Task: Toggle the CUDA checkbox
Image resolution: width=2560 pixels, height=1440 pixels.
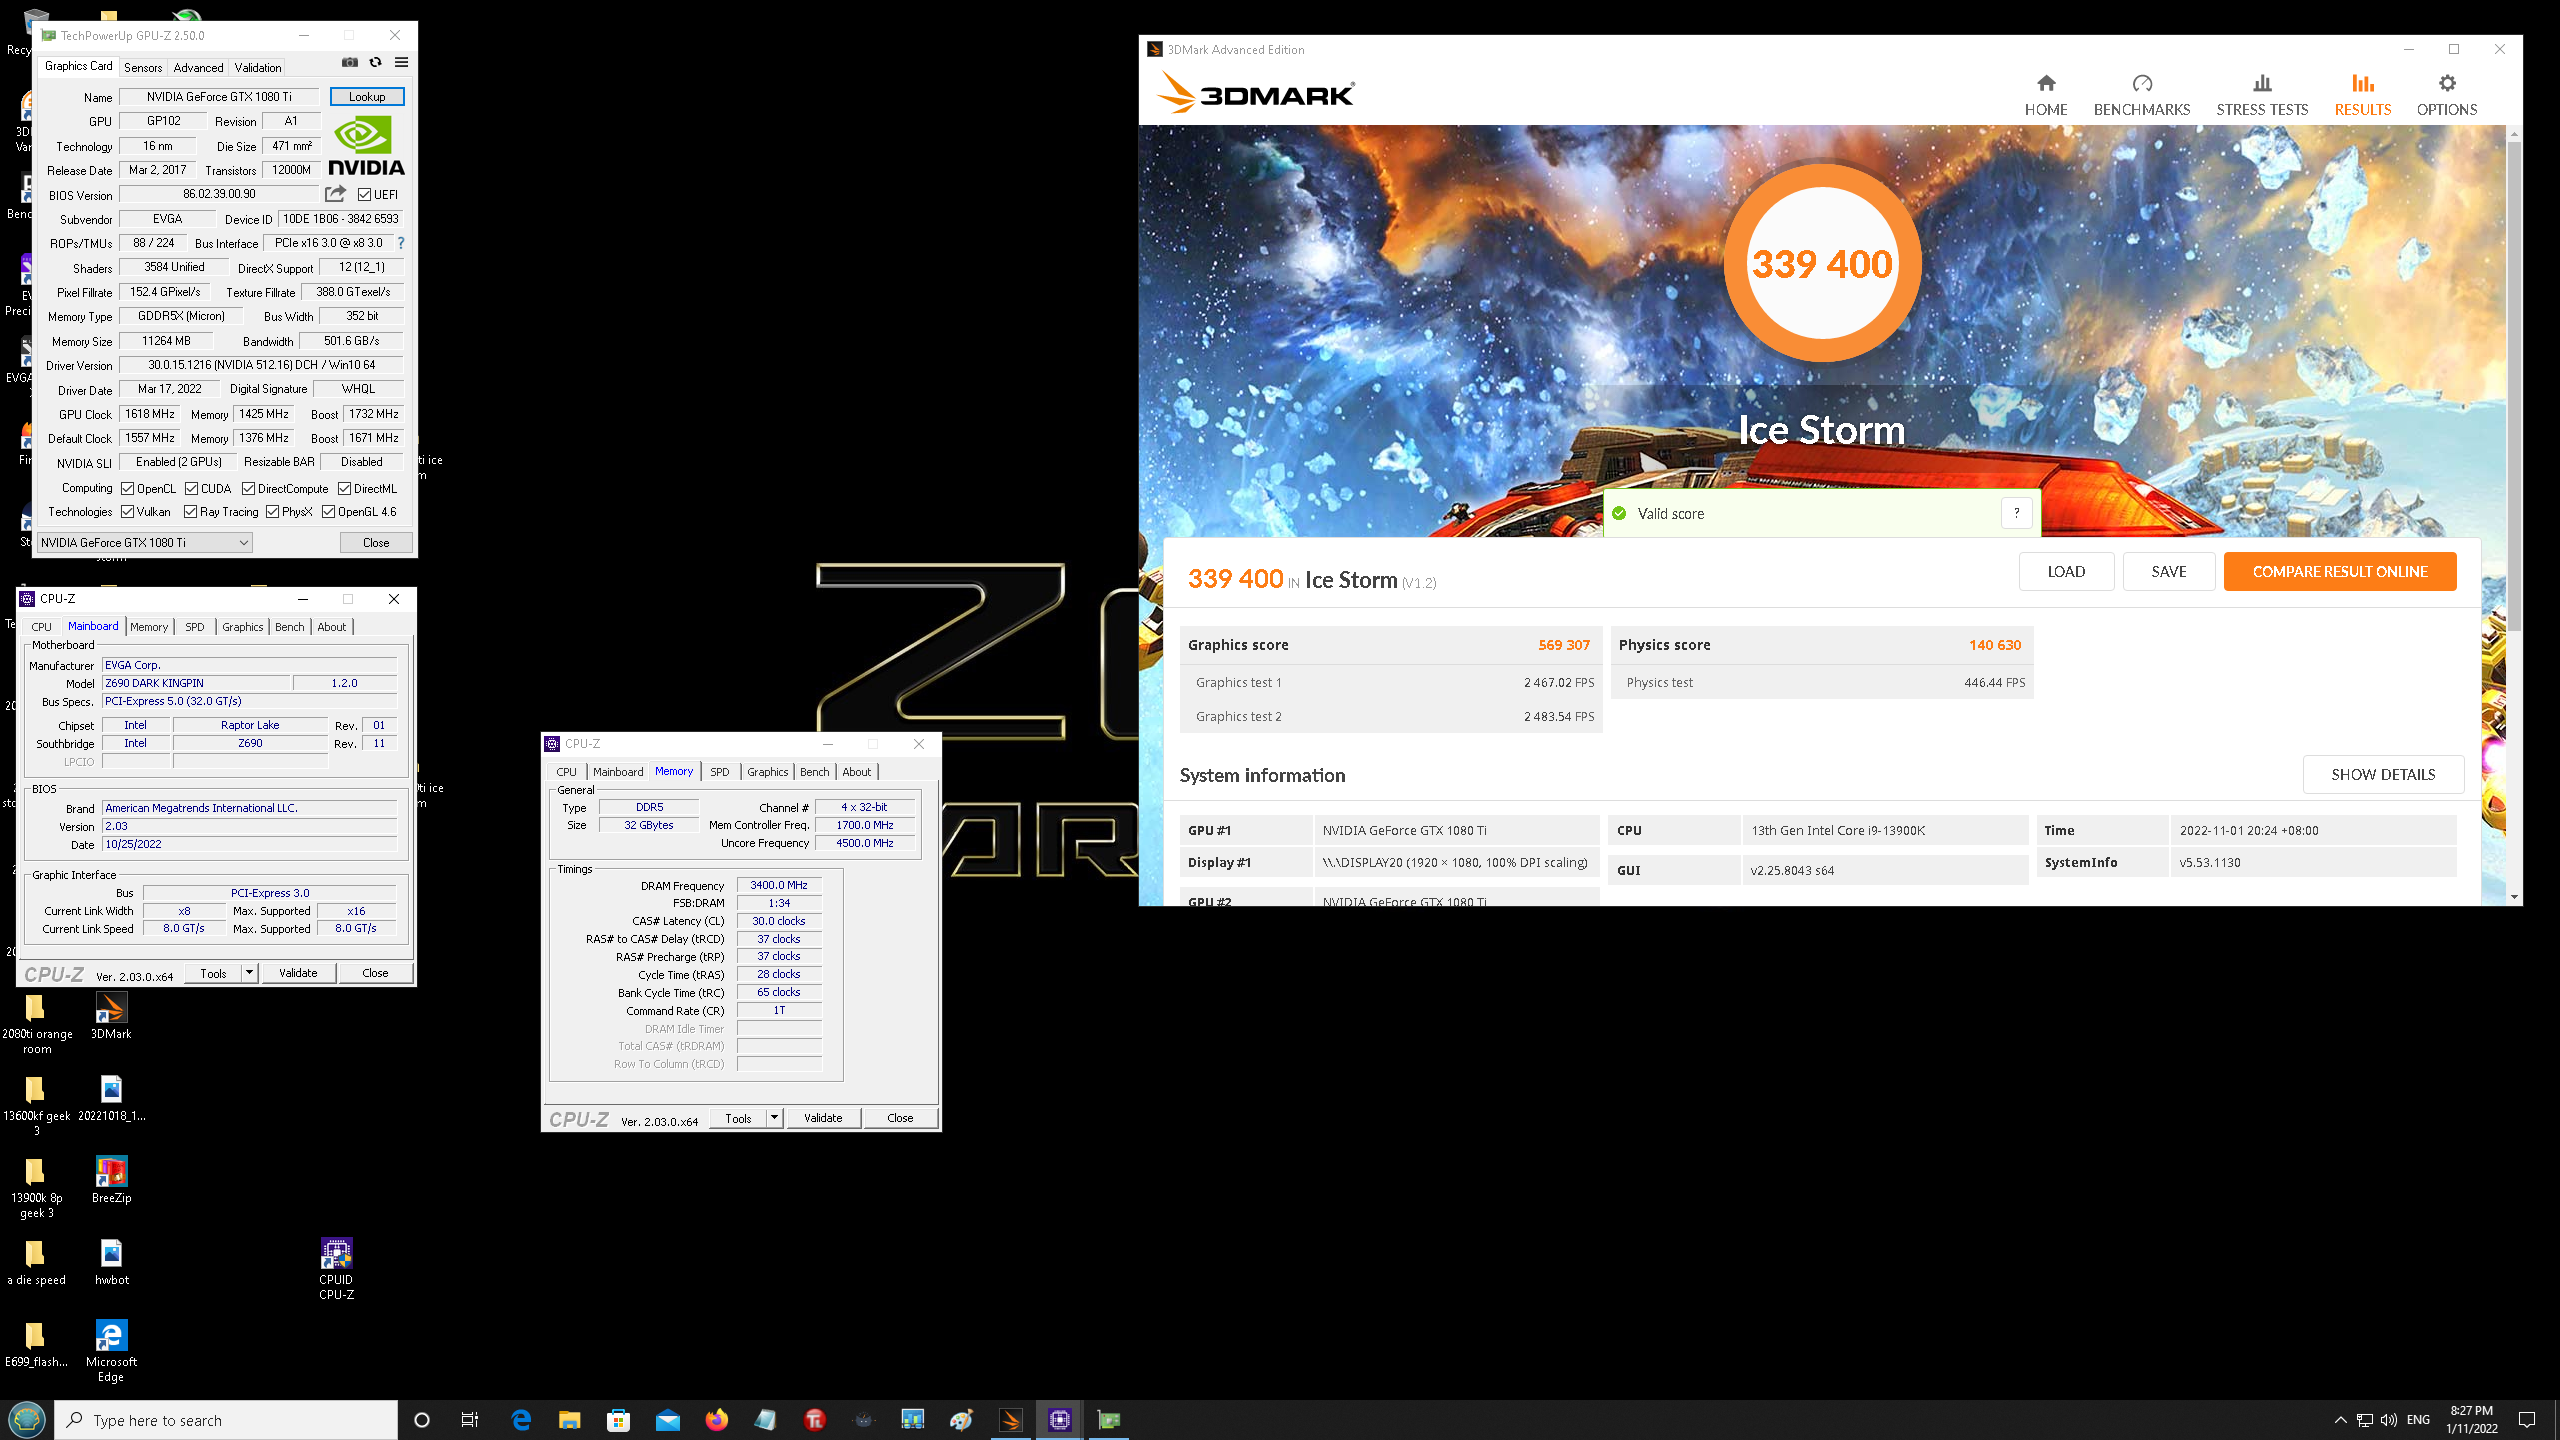Action: click(192, 489)
